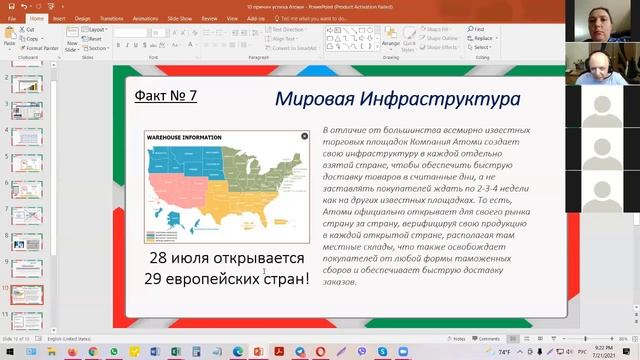Screen dimensions: 640x360
Task: Expand the shapes gallery More arrow
Action: click(377, 47)
